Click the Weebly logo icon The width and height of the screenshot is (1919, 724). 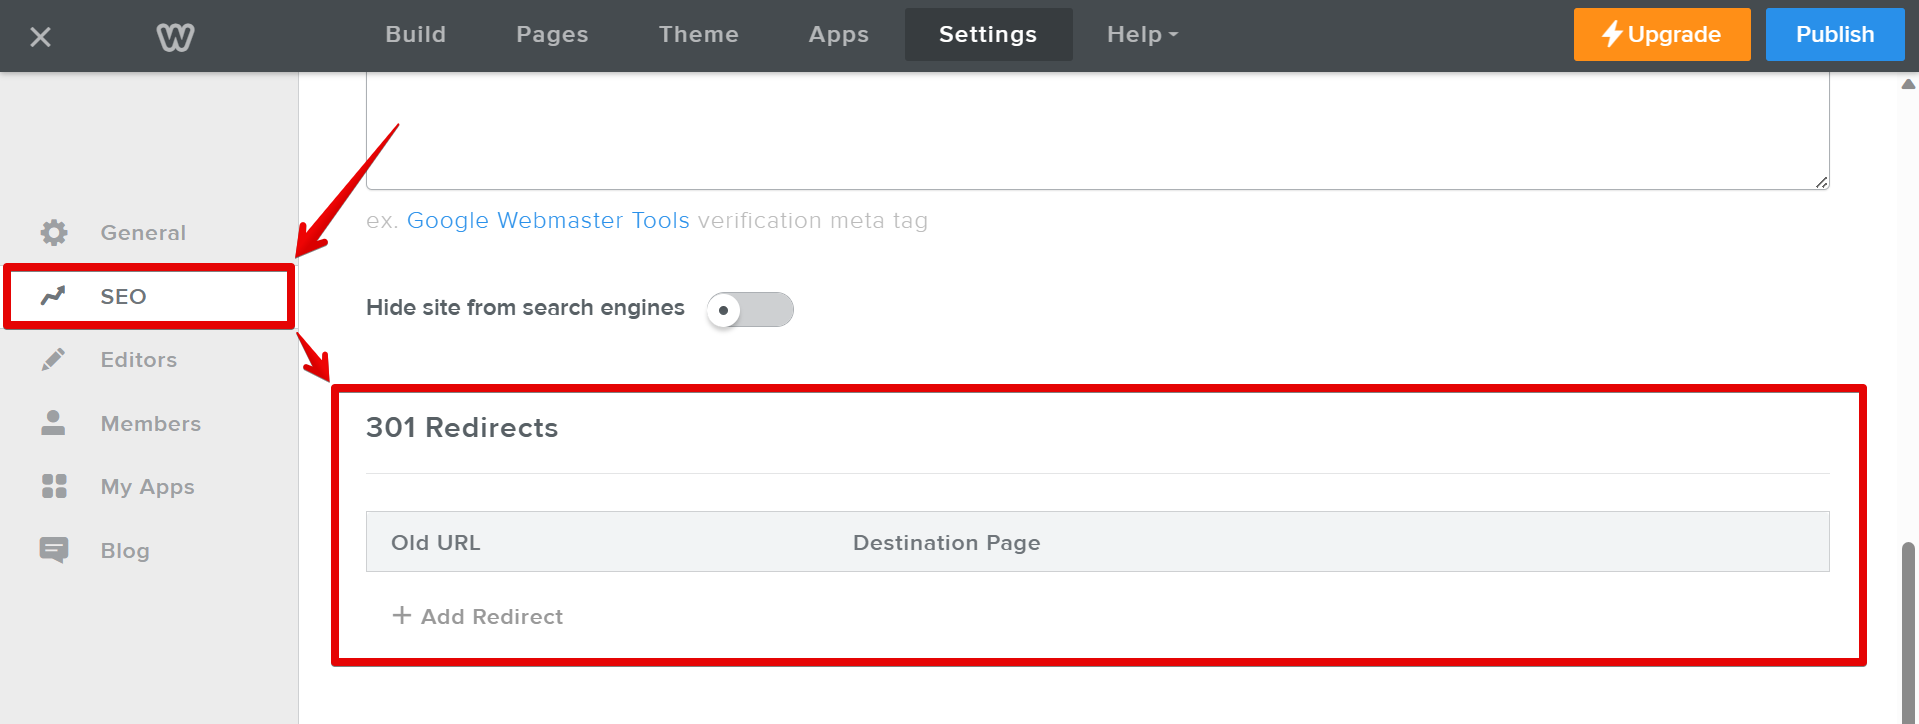click(x=175, y=37)
